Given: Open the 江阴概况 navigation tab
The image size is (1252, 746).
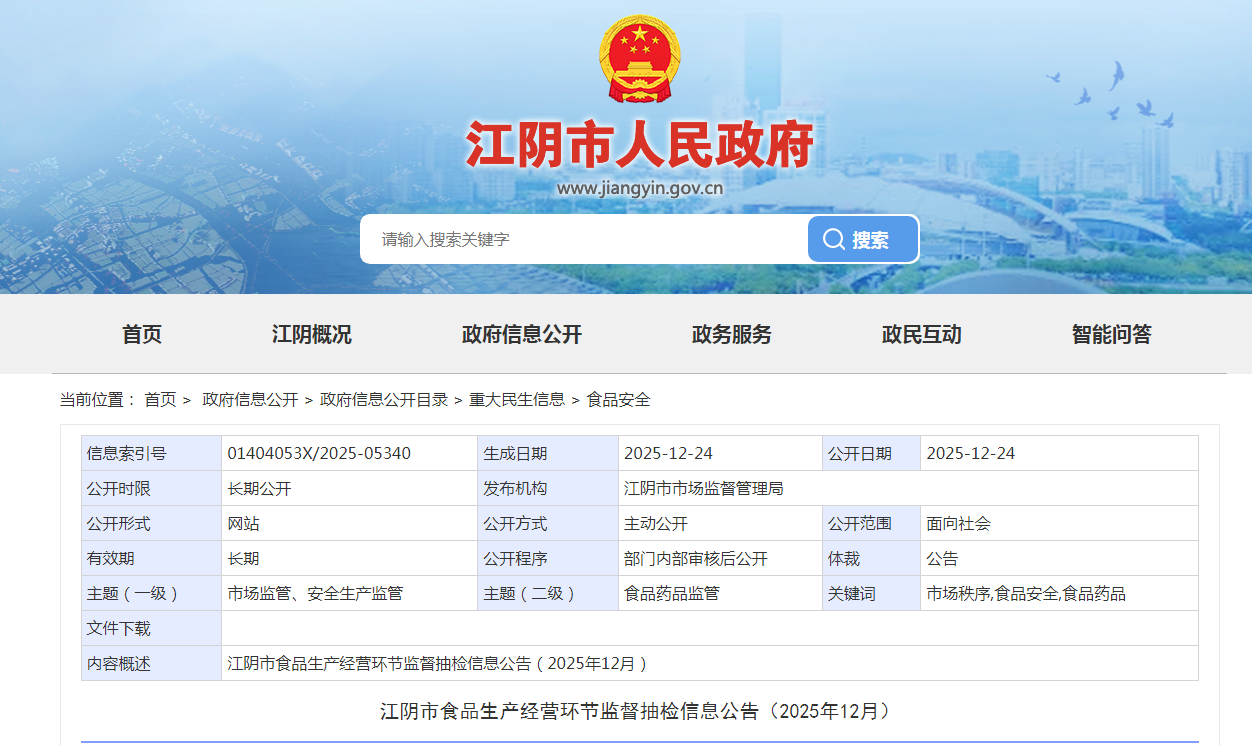Looking at the screenshot, I should (x=312, y=334).
